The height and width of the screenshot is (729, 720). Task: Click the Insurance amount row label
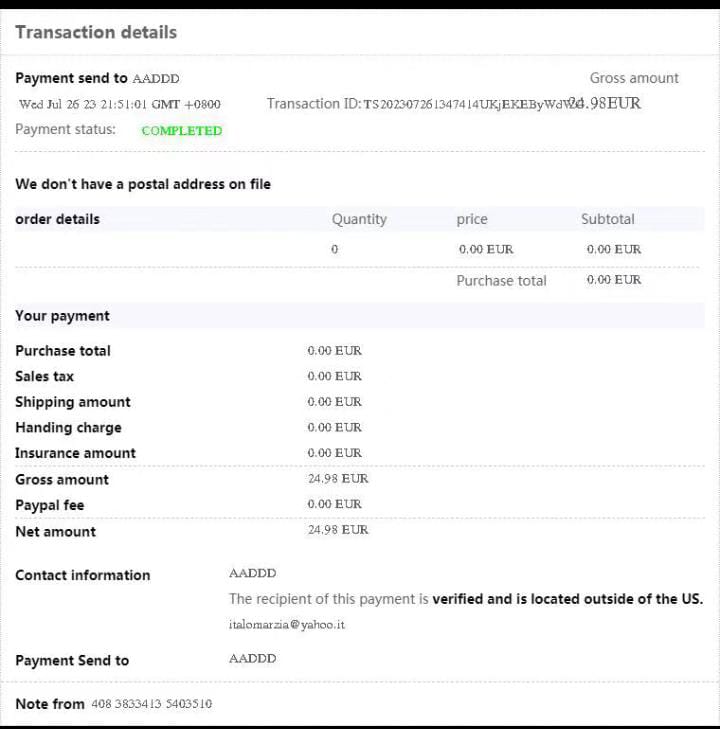click(x=75, y=453)
